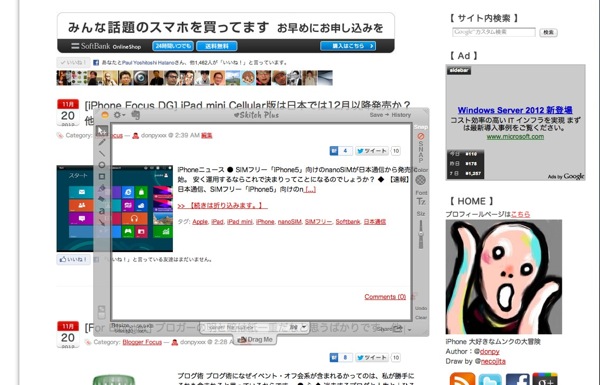
Task: Click the いいね button below the thumbnail
Action: point(73,259)
